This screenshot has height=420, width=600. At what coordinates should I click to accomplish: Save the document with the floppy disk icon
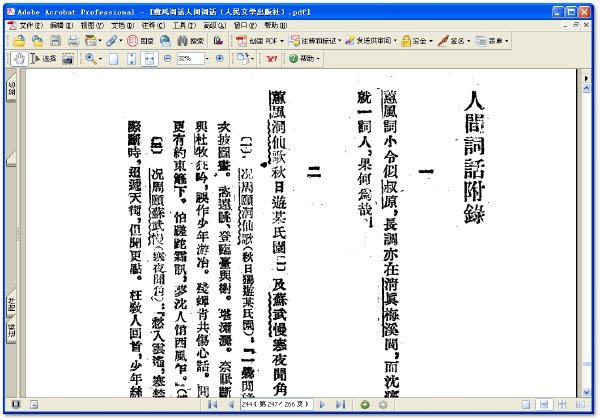tap(55, 41)
